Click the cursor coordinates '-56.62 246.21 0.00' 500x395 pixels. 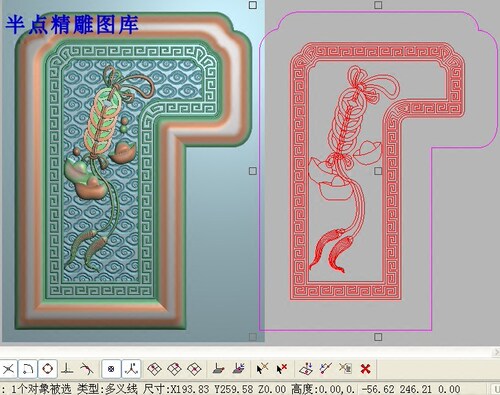pos(411,389)
